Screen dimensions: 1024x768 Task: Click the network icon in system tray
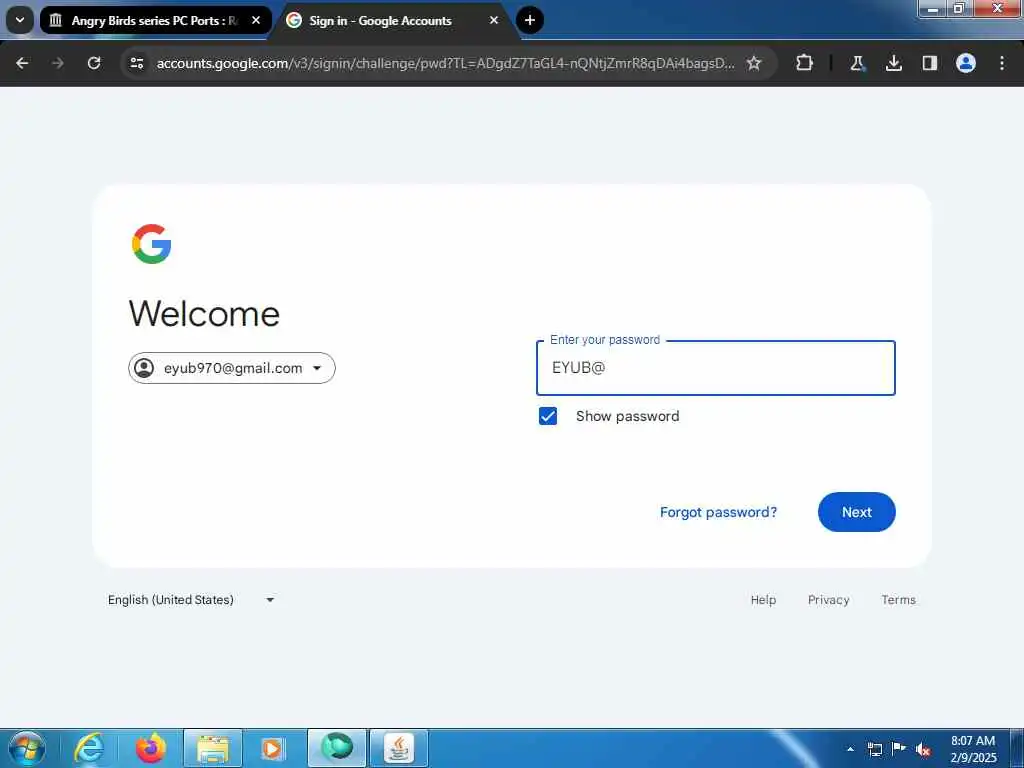tap(875, 749)
